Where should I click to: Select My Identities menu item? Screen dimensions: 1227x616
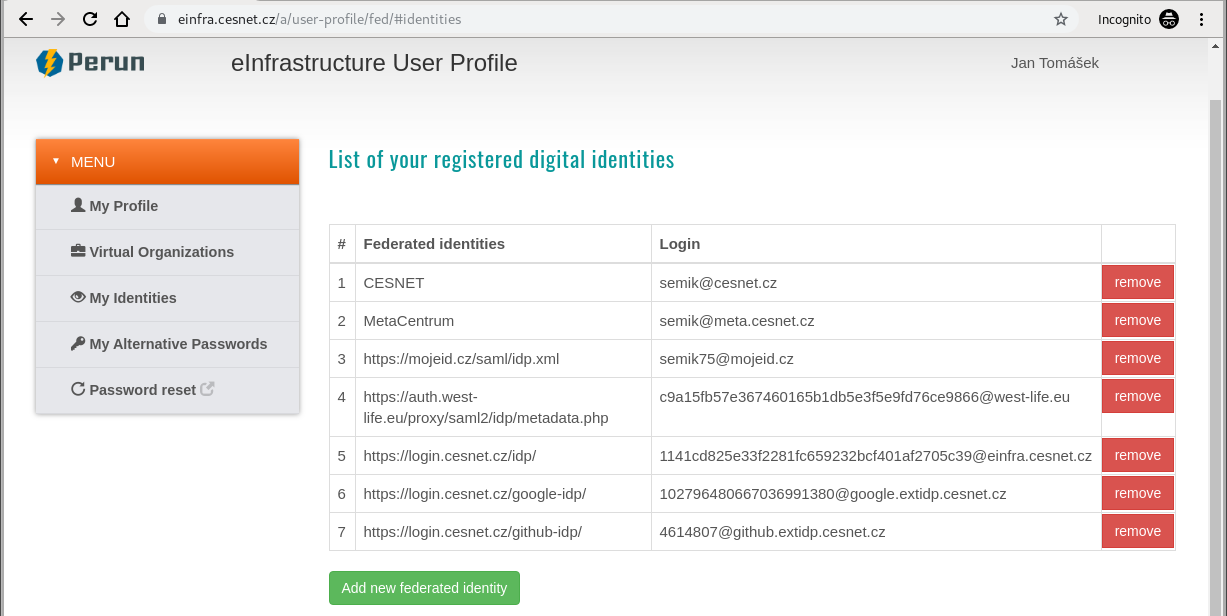click(167, 299)
